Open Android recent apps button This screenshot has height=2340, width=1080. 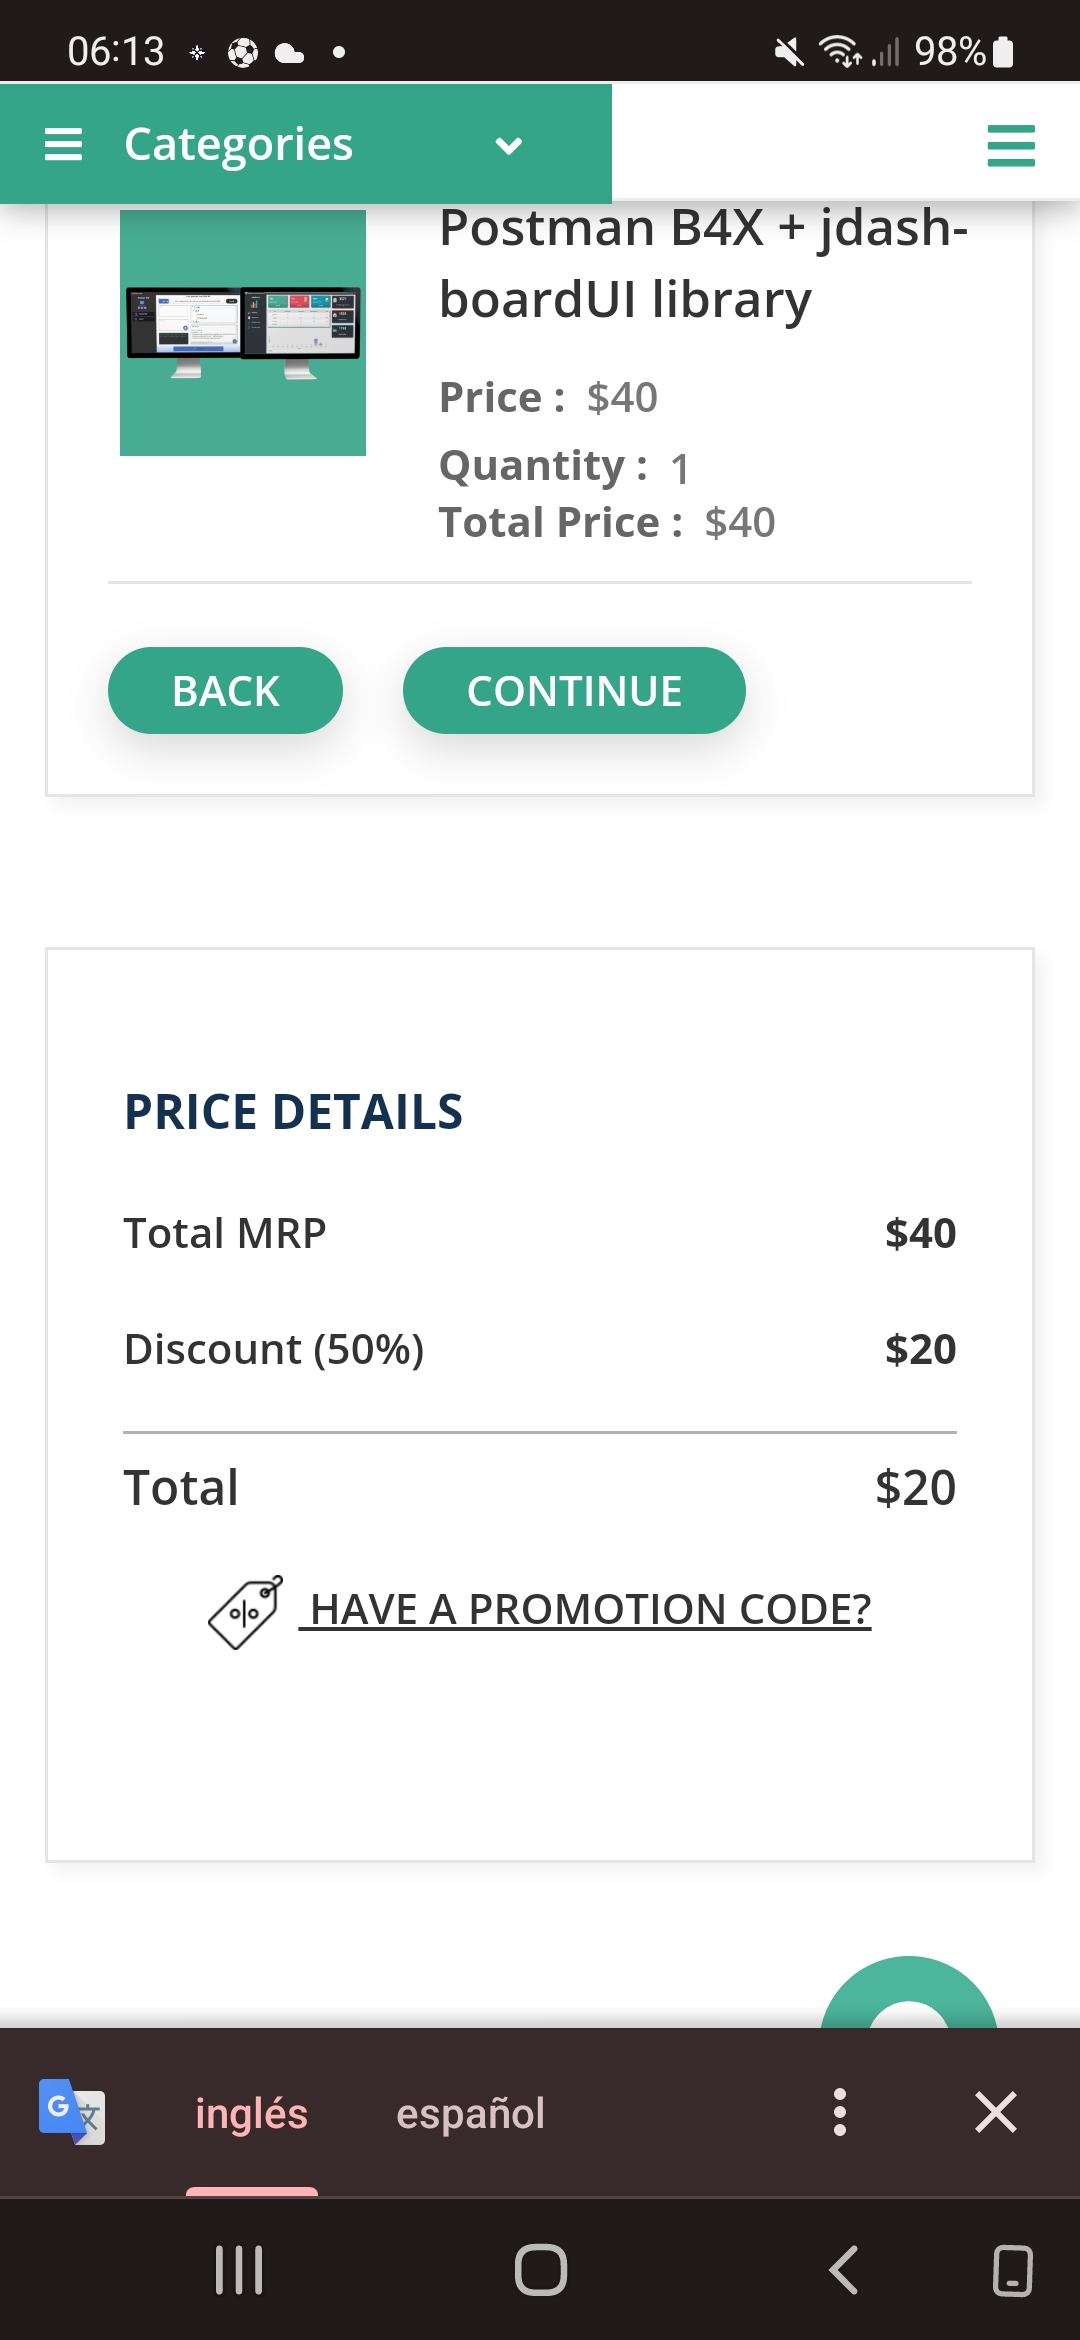(239, 2270)
